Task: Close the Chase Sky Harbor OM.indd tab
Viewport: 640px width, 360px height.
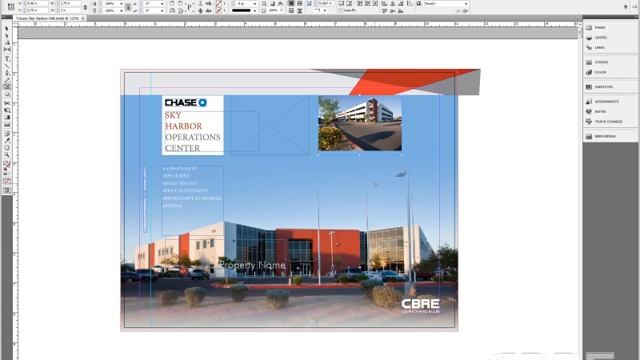Action: pyautogui.click(x=83, y=18)
